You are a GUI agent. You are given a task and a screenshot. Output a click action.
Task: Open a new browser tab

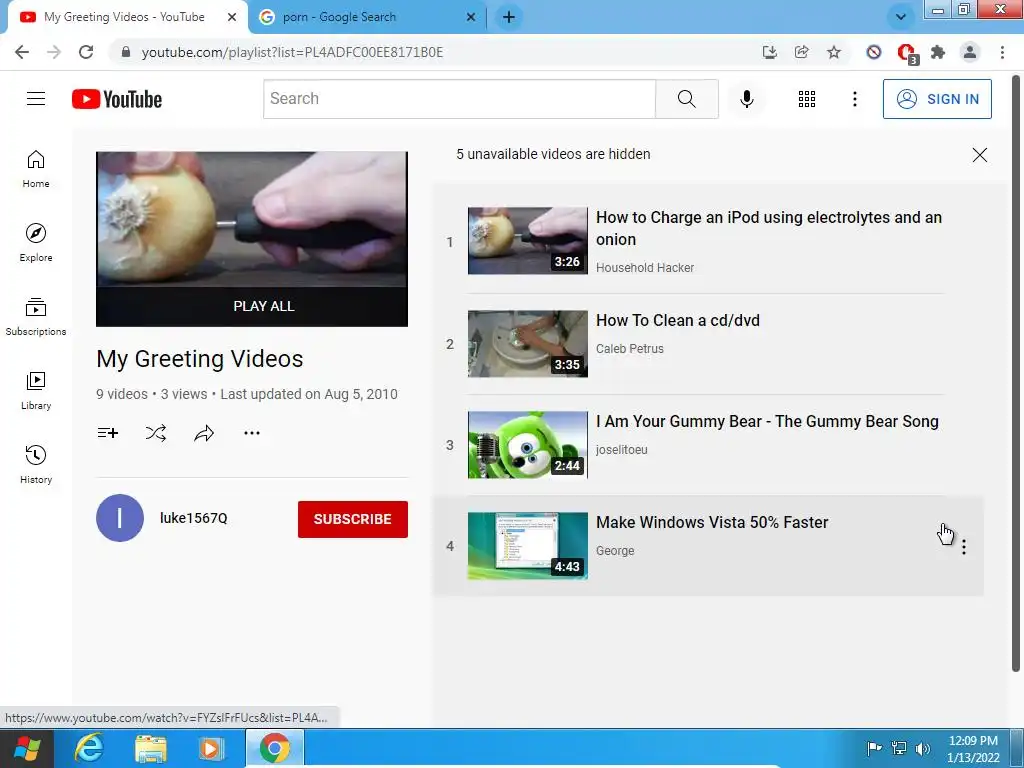[x=509, y=17]
